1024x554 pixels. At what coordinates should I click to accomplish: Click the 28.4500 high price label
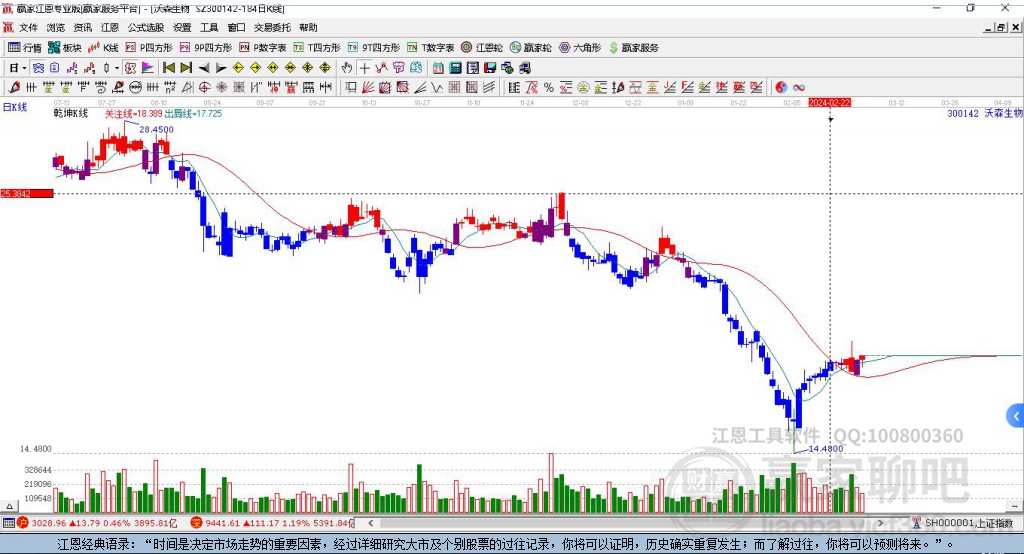click(x=157, y=129)
